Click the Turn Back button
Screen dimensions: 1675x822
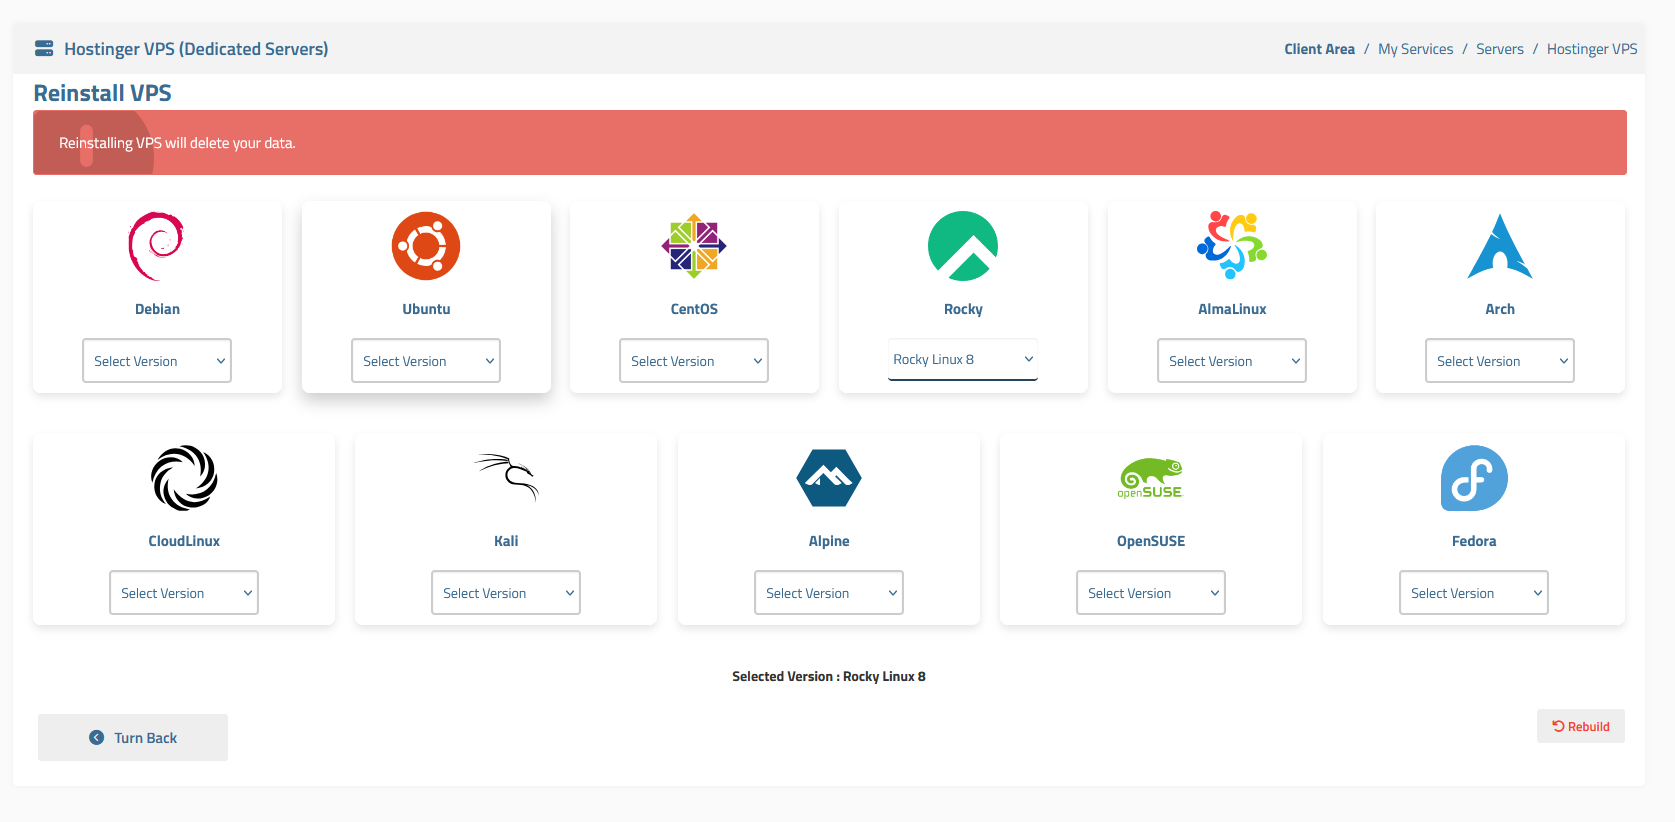(133, 738)
